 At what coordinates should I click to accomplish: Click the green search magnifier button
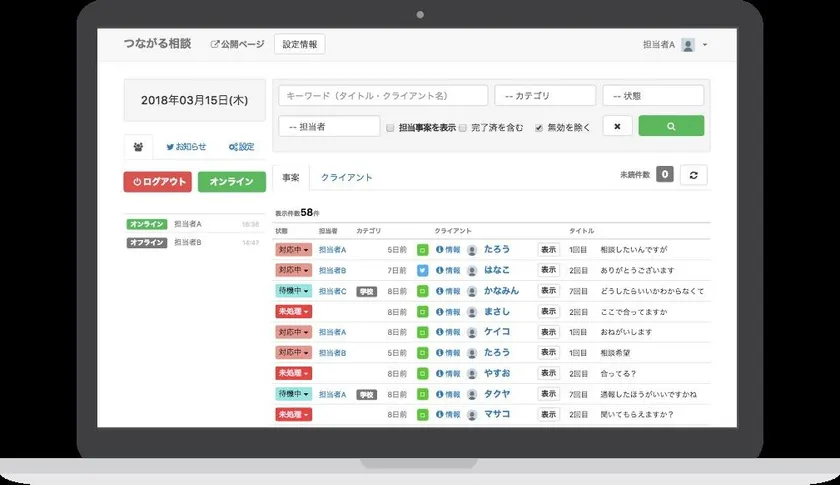(670, 126)
